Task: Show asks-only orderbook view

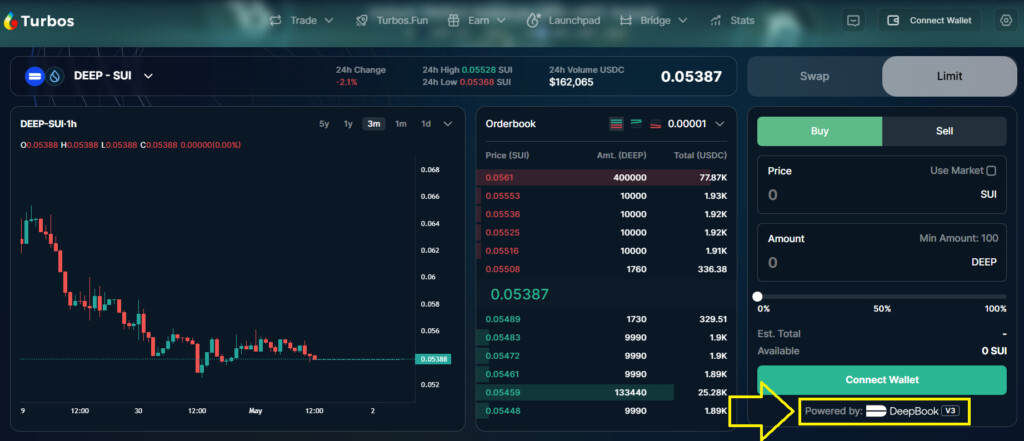Action: pos(656,123)
